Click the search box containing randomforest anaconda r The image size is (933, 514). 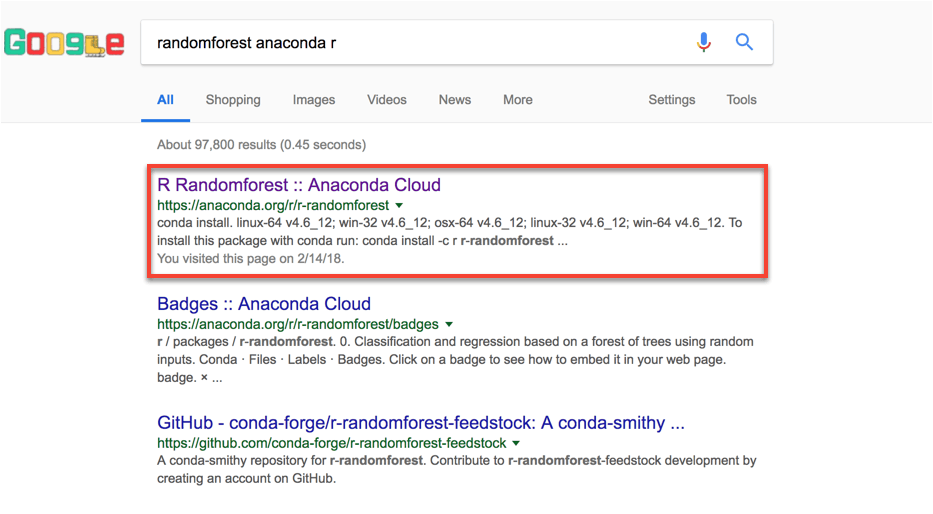click(417, 43)
